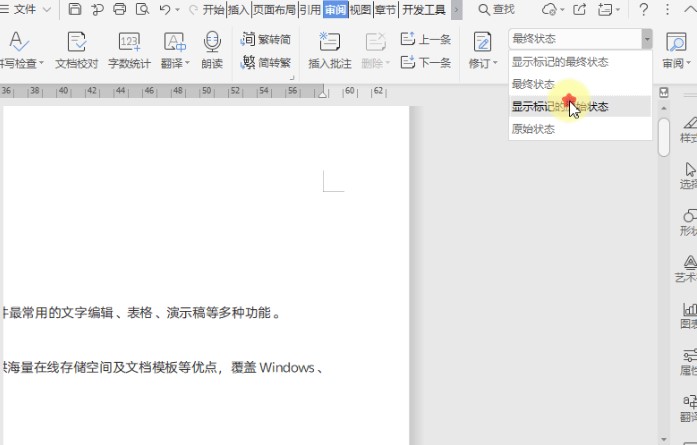Screen dimensions: 697x445
Task: Click 插入批注 to insert comment
Action: 330,50
